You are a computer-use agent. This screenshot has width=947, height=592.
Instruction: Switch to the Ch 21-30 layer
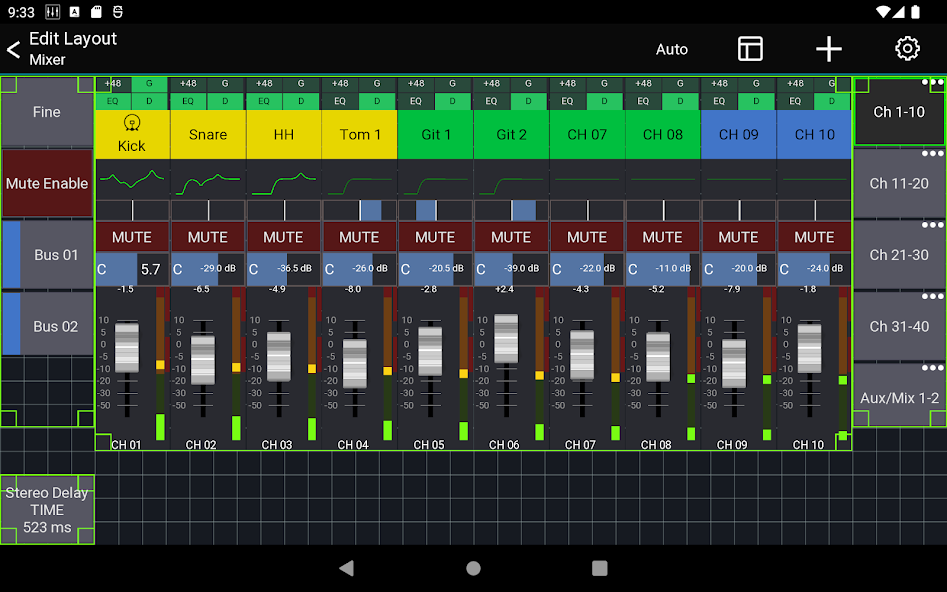click(x=899, y=255)
